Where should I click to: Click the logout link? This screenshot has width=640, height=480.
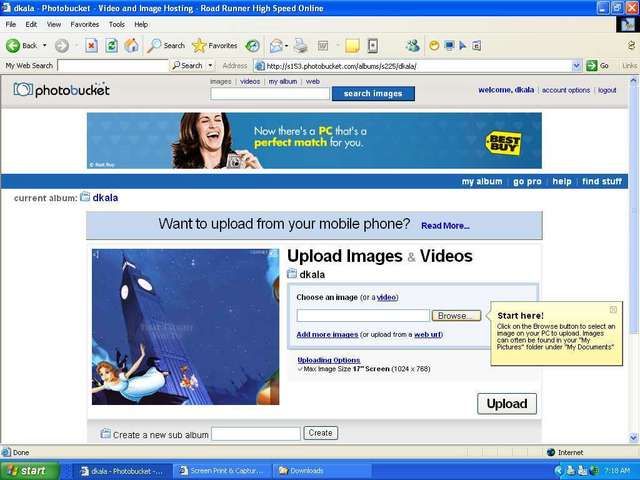click(607, 90)
